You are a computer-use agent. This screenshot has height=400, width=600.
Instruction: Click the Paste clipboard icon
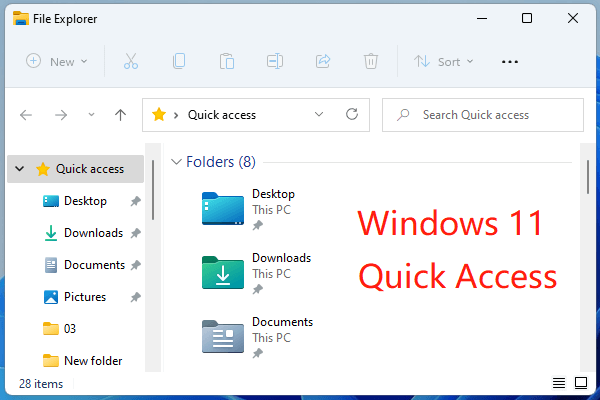pyautogui.click(x=227, y=61)
